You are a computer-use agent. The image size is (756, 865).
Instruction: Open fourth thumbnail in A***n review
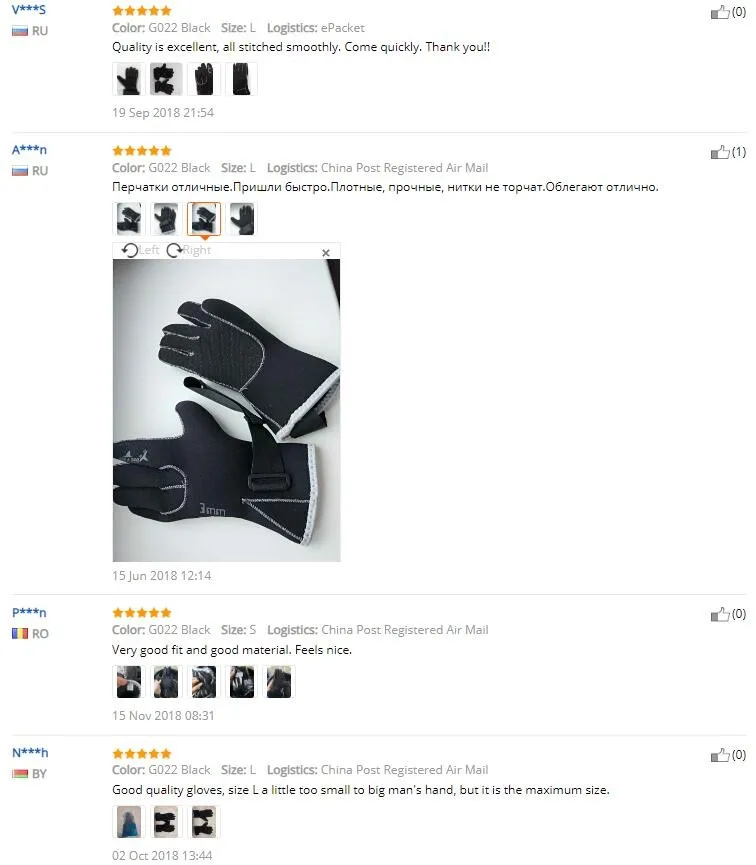pos(242,218)
